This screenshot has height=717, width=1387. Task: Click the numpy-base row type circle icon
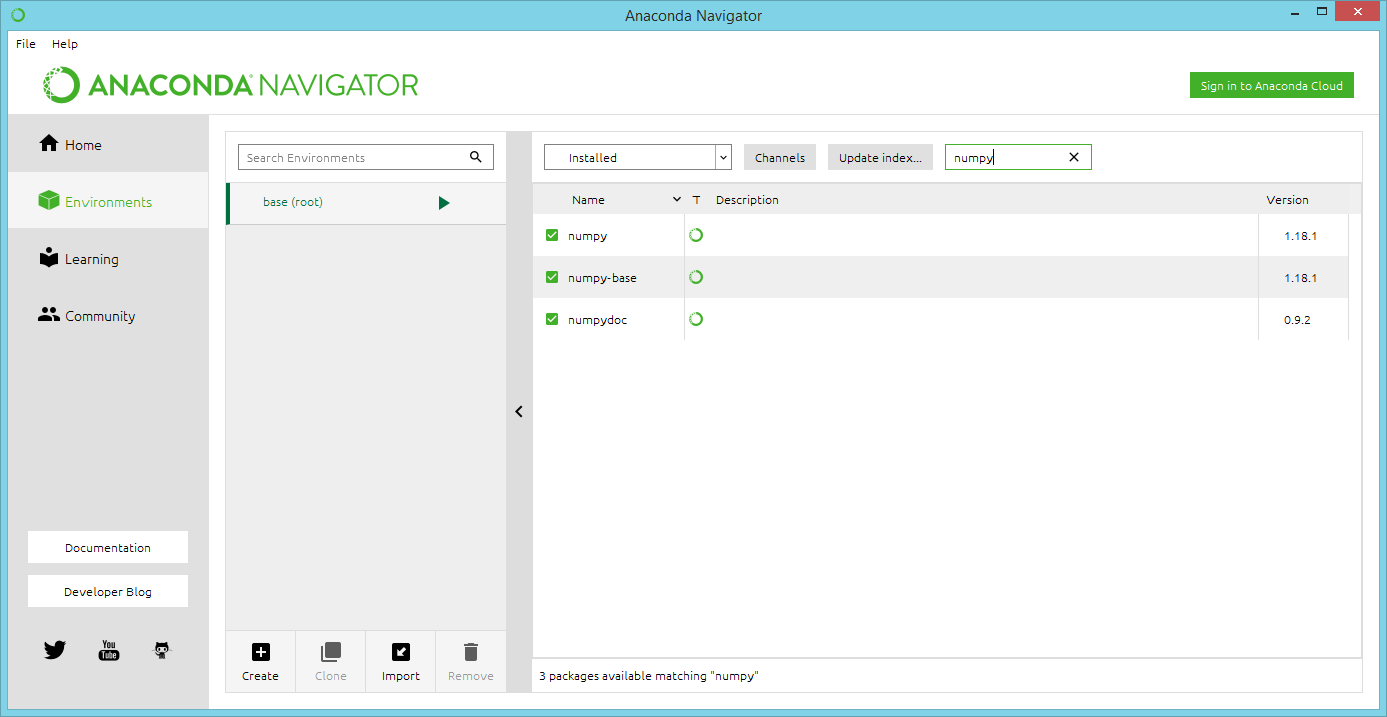696,277
